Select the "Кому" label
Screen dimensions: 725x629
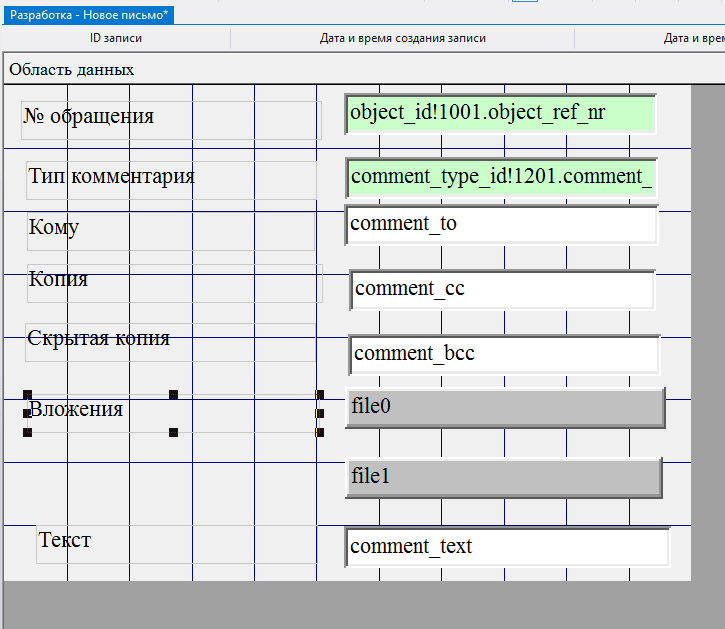click(54, 228)
